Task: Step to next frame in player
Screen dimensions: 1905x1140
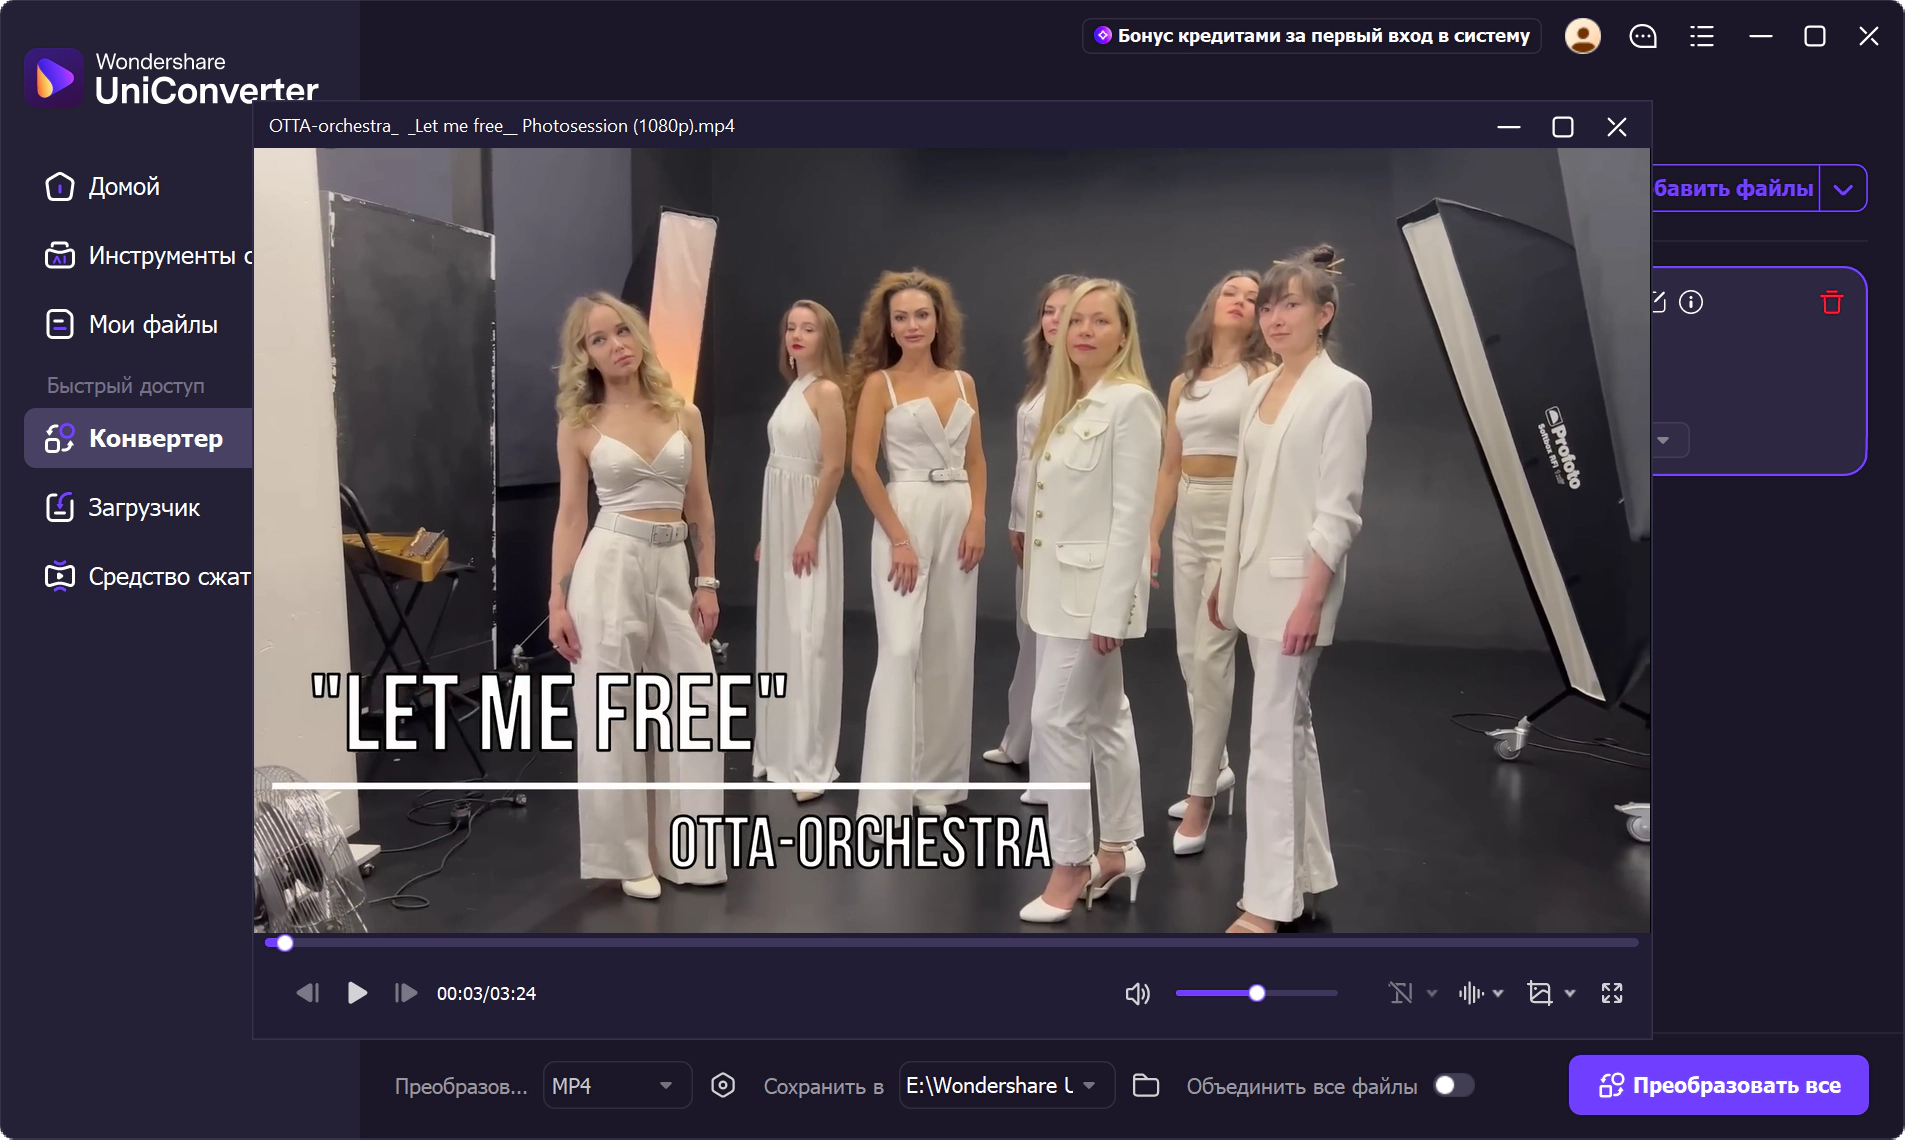Action: [x=406, y=993]
